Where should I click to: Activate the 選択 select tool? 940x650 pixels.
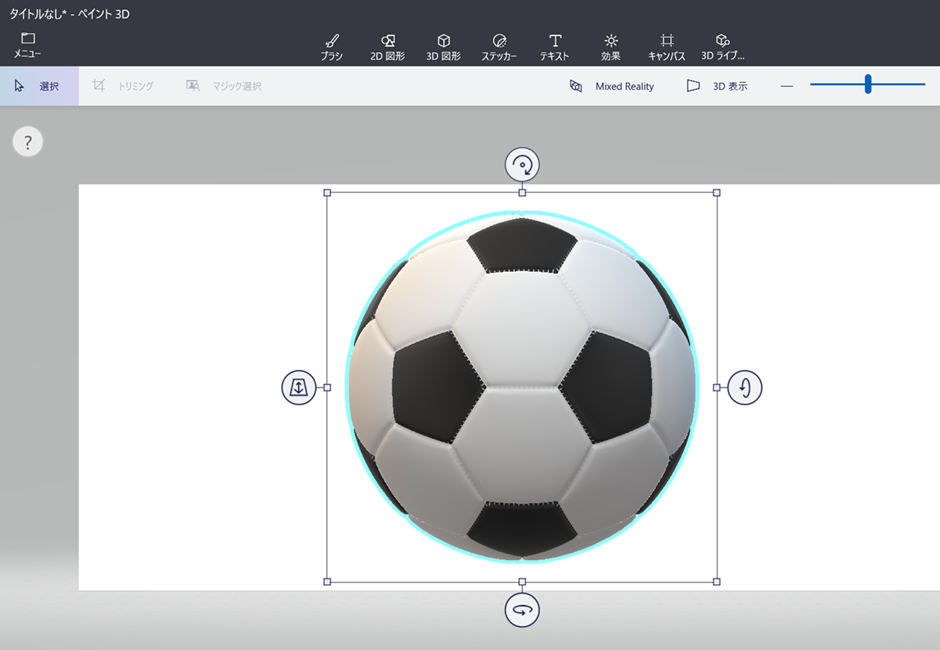coord(39,86)
